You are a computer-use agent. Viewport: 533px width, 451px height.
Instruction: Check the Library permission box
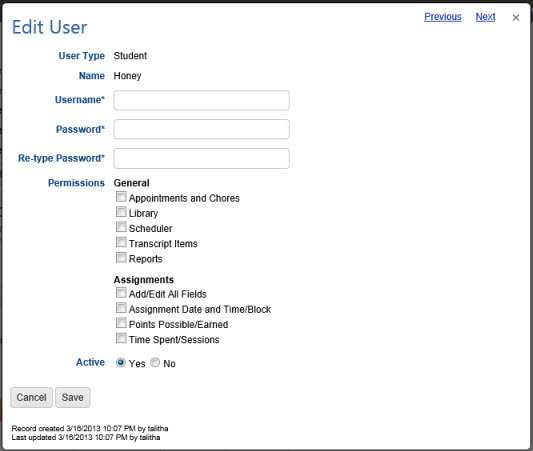[121, 212]
